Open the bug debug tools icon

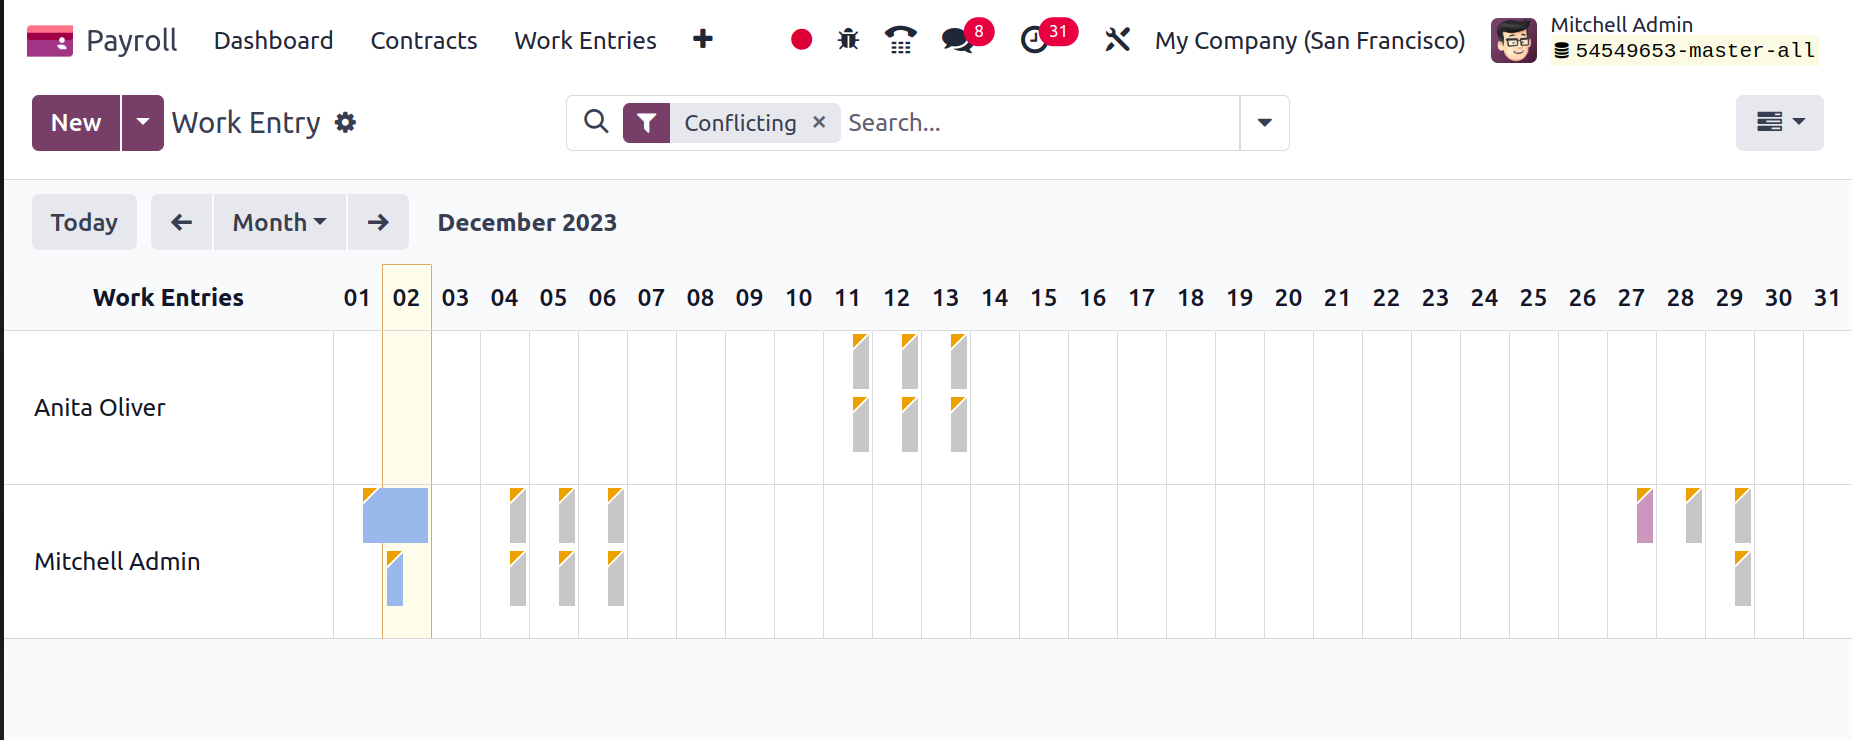point(848,40)
